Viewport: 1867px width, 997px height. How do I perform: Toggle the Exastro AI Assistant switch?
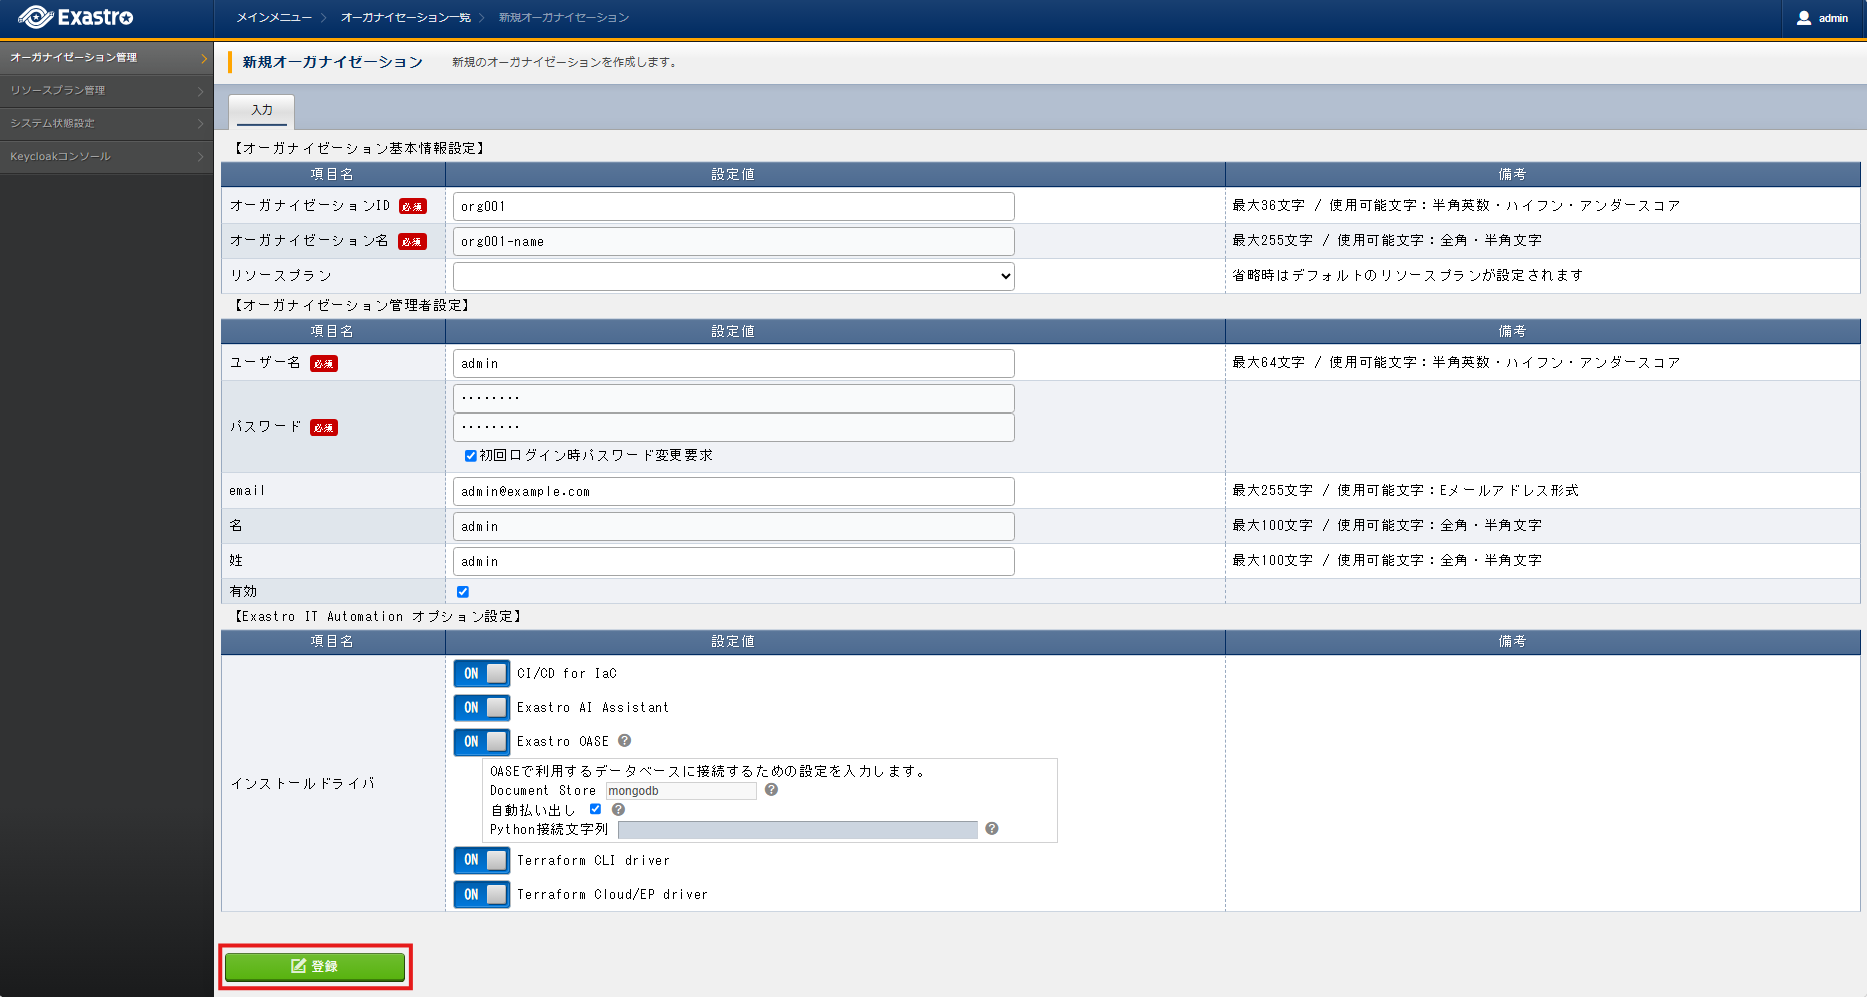point(482,708)
